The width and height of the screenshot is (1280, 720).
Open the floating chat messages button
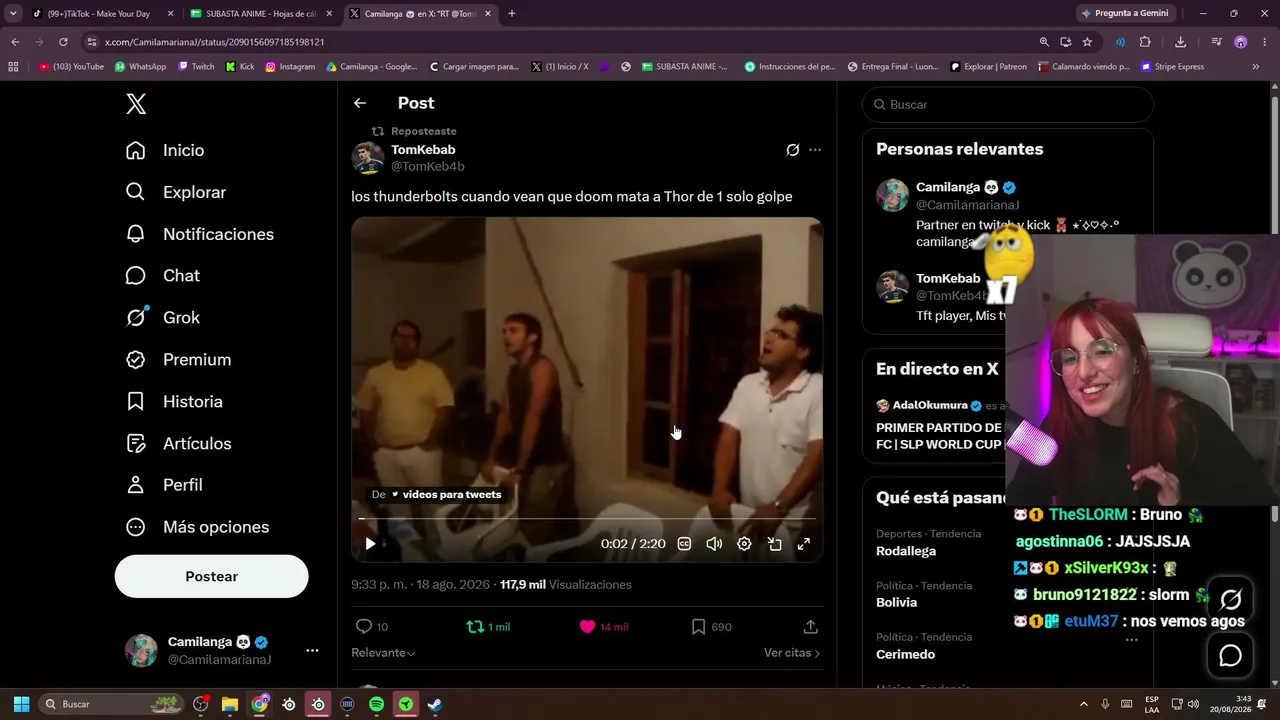click(1230, 656)
